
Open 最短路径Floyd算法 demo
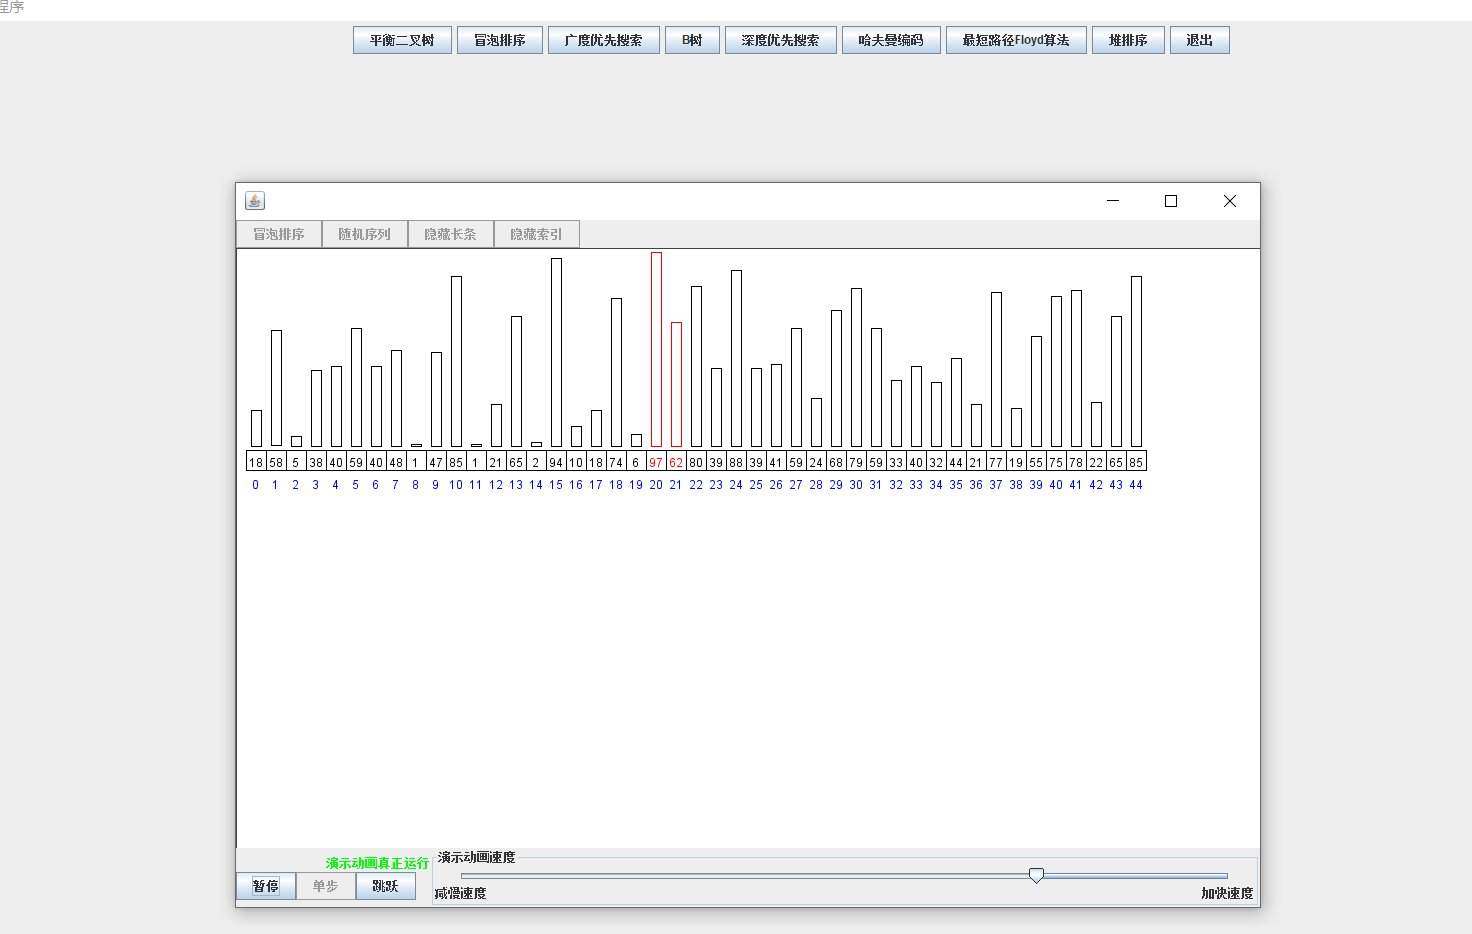coord(1016,40)
